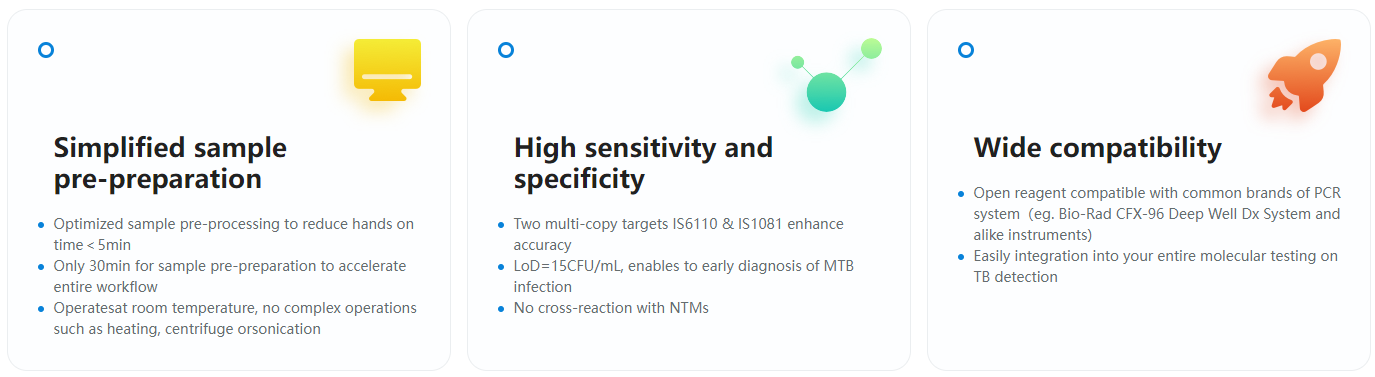1375x377 pixels.
Task: Click the yellow monitor icon
Action: tap(387, 70)
